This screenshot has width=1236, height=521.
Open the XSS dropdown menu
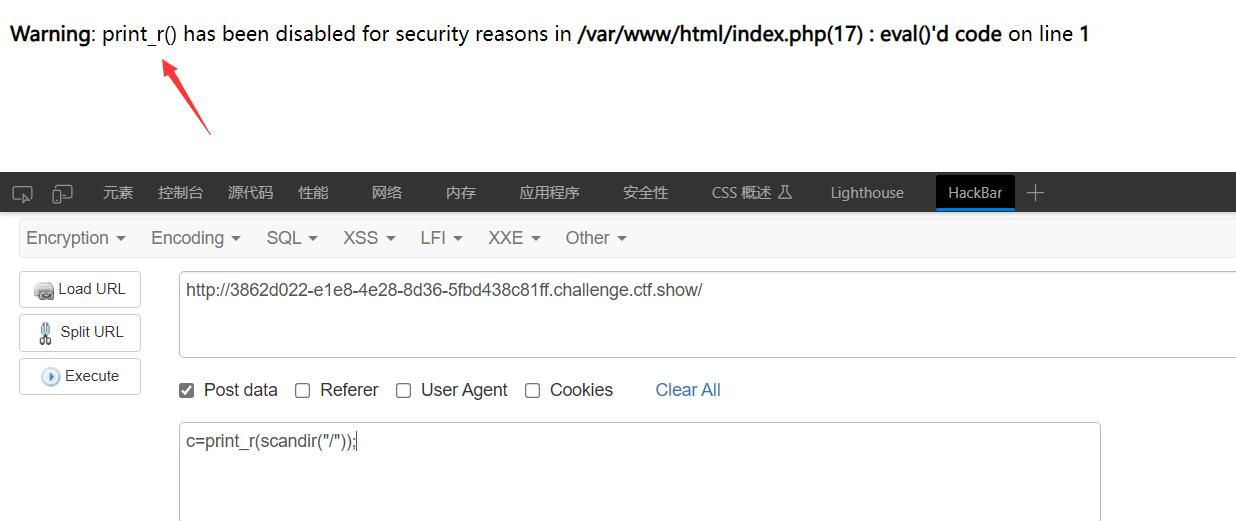[369, 238]
